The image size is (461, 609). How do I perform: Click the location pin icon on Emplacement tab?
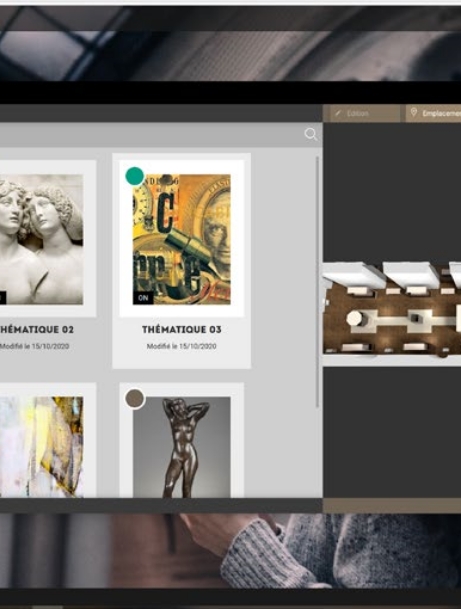pos(414,113)
